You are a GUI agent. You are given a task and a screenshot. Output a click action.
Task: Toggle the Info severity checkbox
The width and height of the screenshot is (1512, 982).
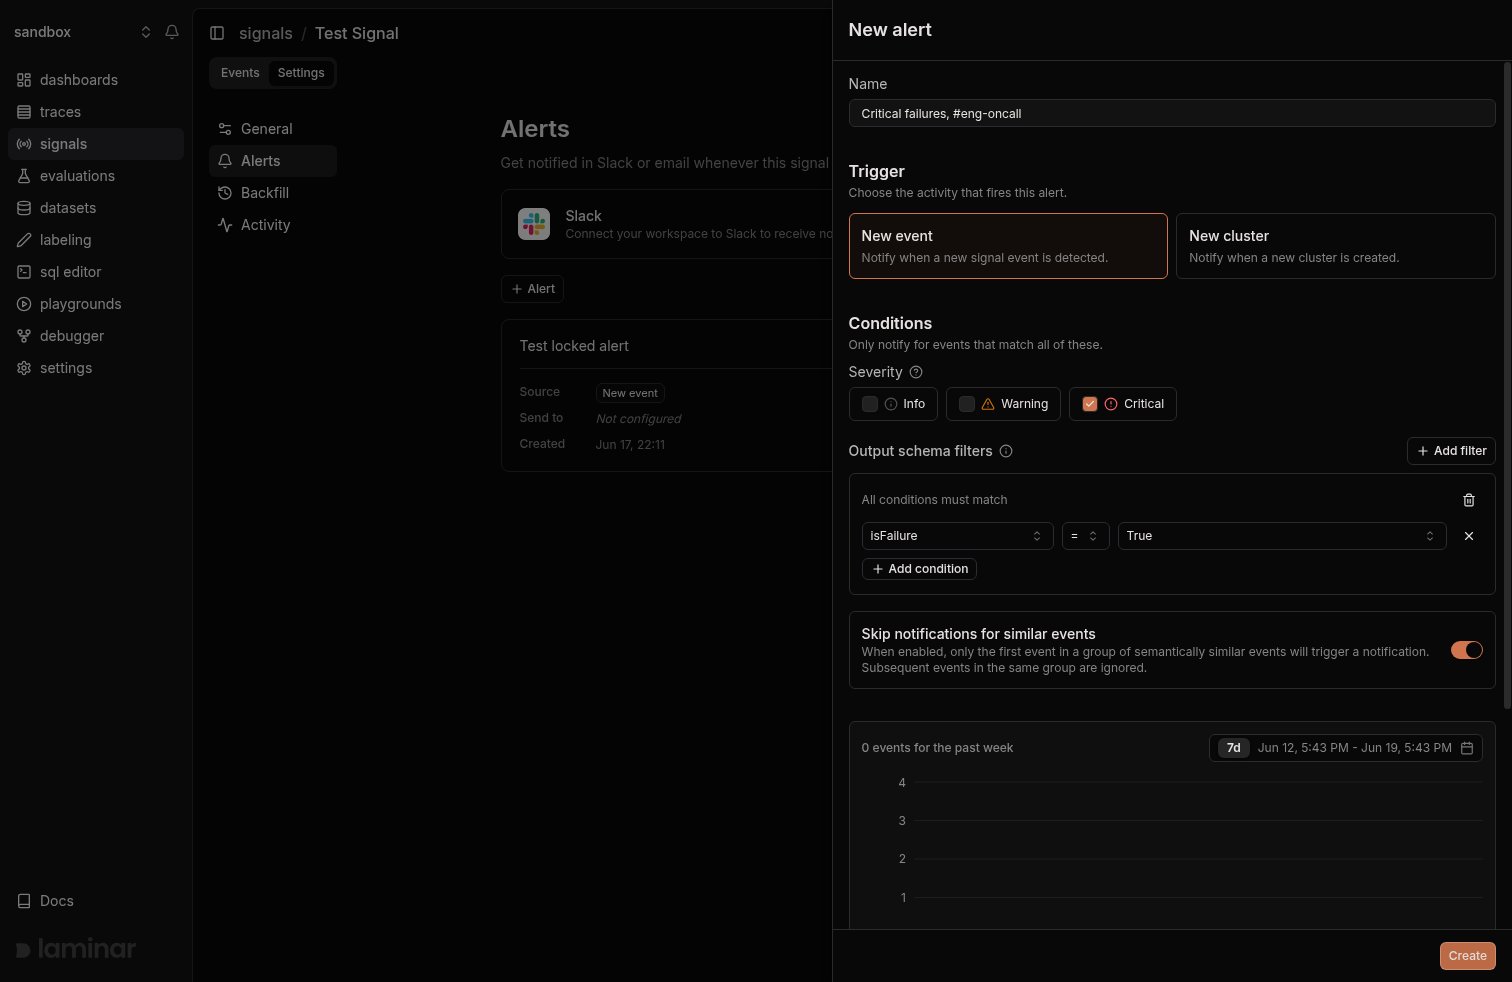[x=870, y=404]
